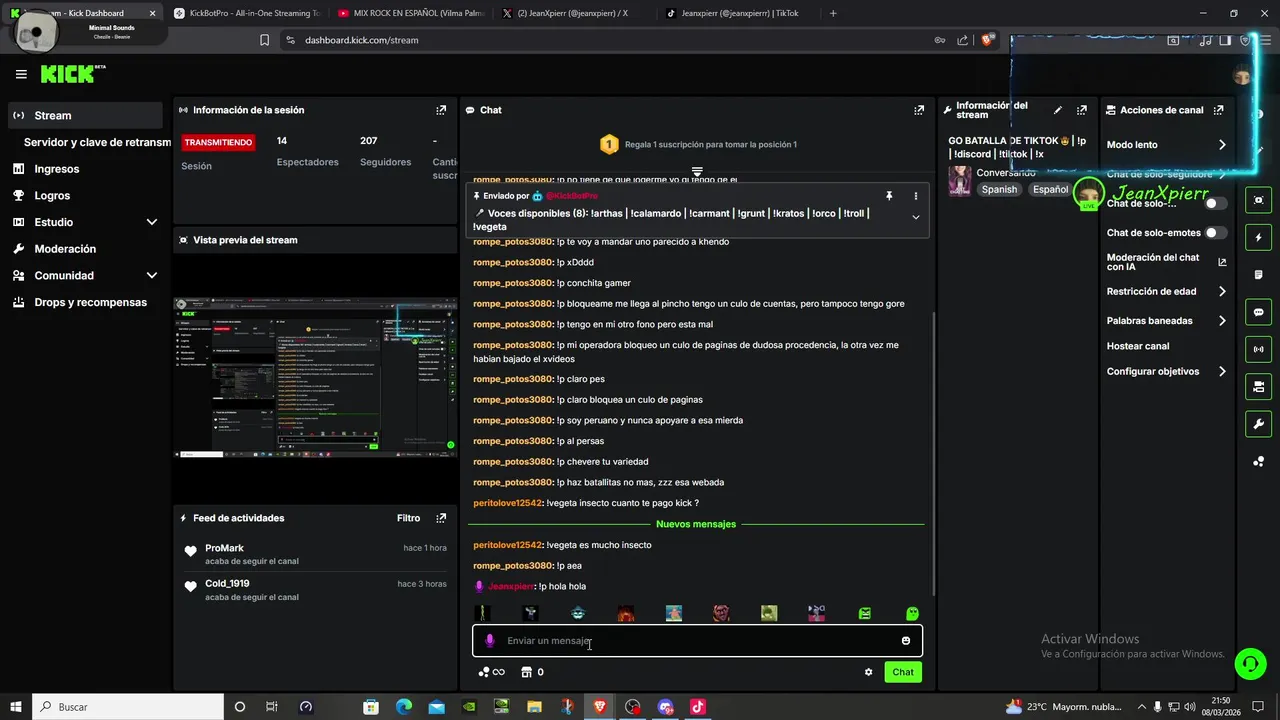Open three-dot options on pinned message
This screenshot has height=720, width=1280.
tap(915, 196)
